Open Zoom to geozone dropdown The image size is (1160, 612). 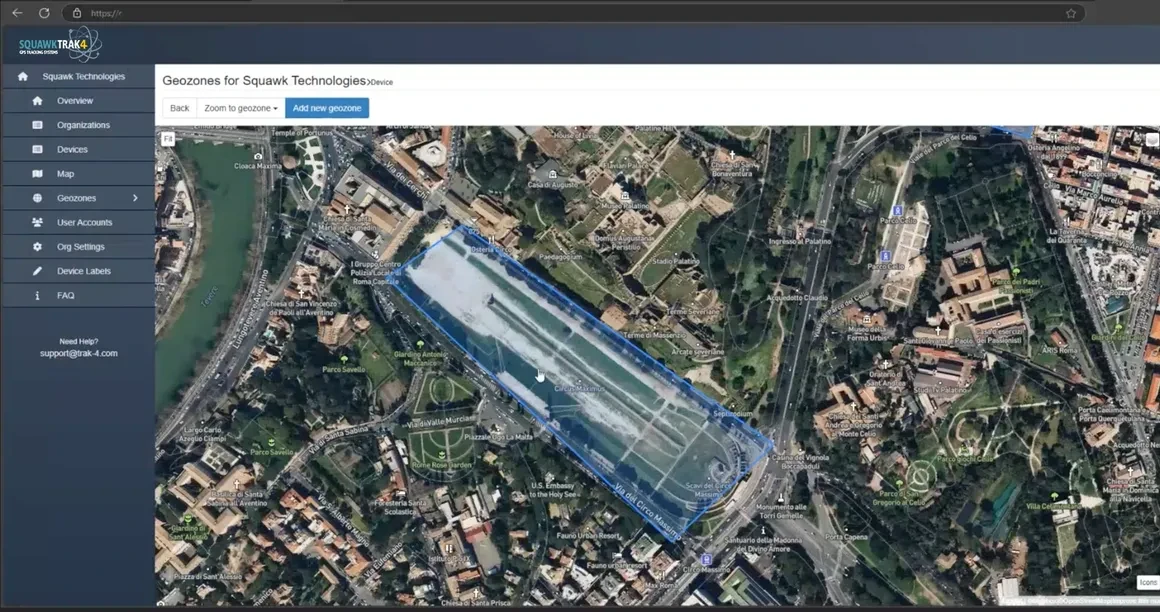pos(240,108)
